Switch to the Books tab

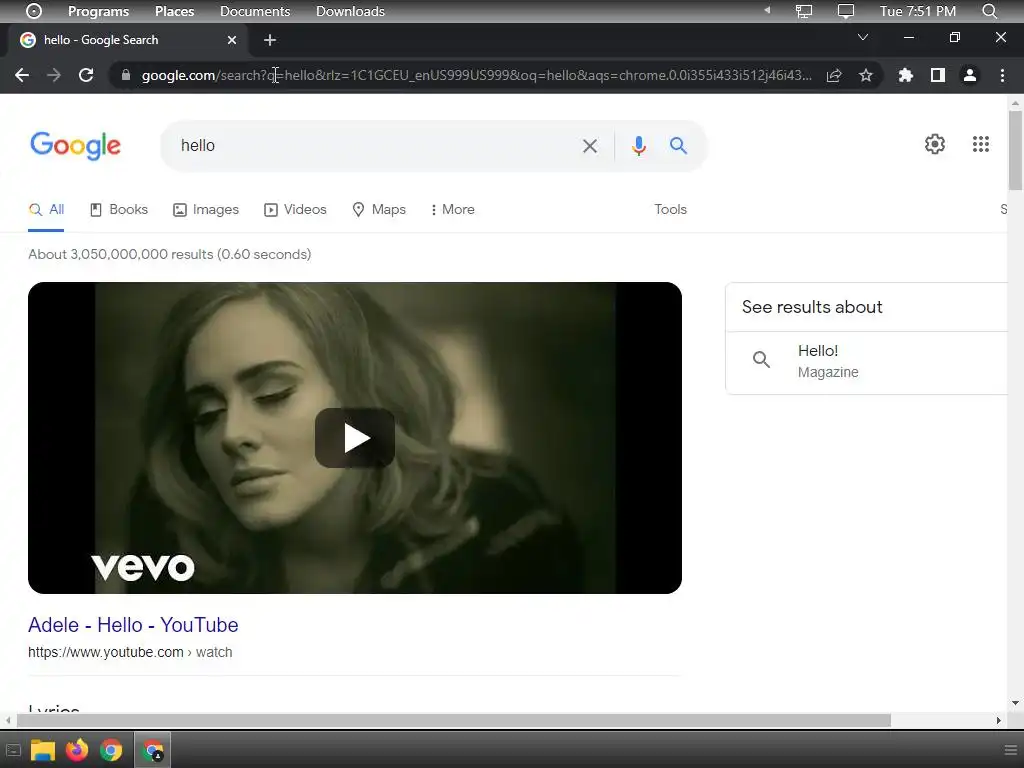point(119,210)
